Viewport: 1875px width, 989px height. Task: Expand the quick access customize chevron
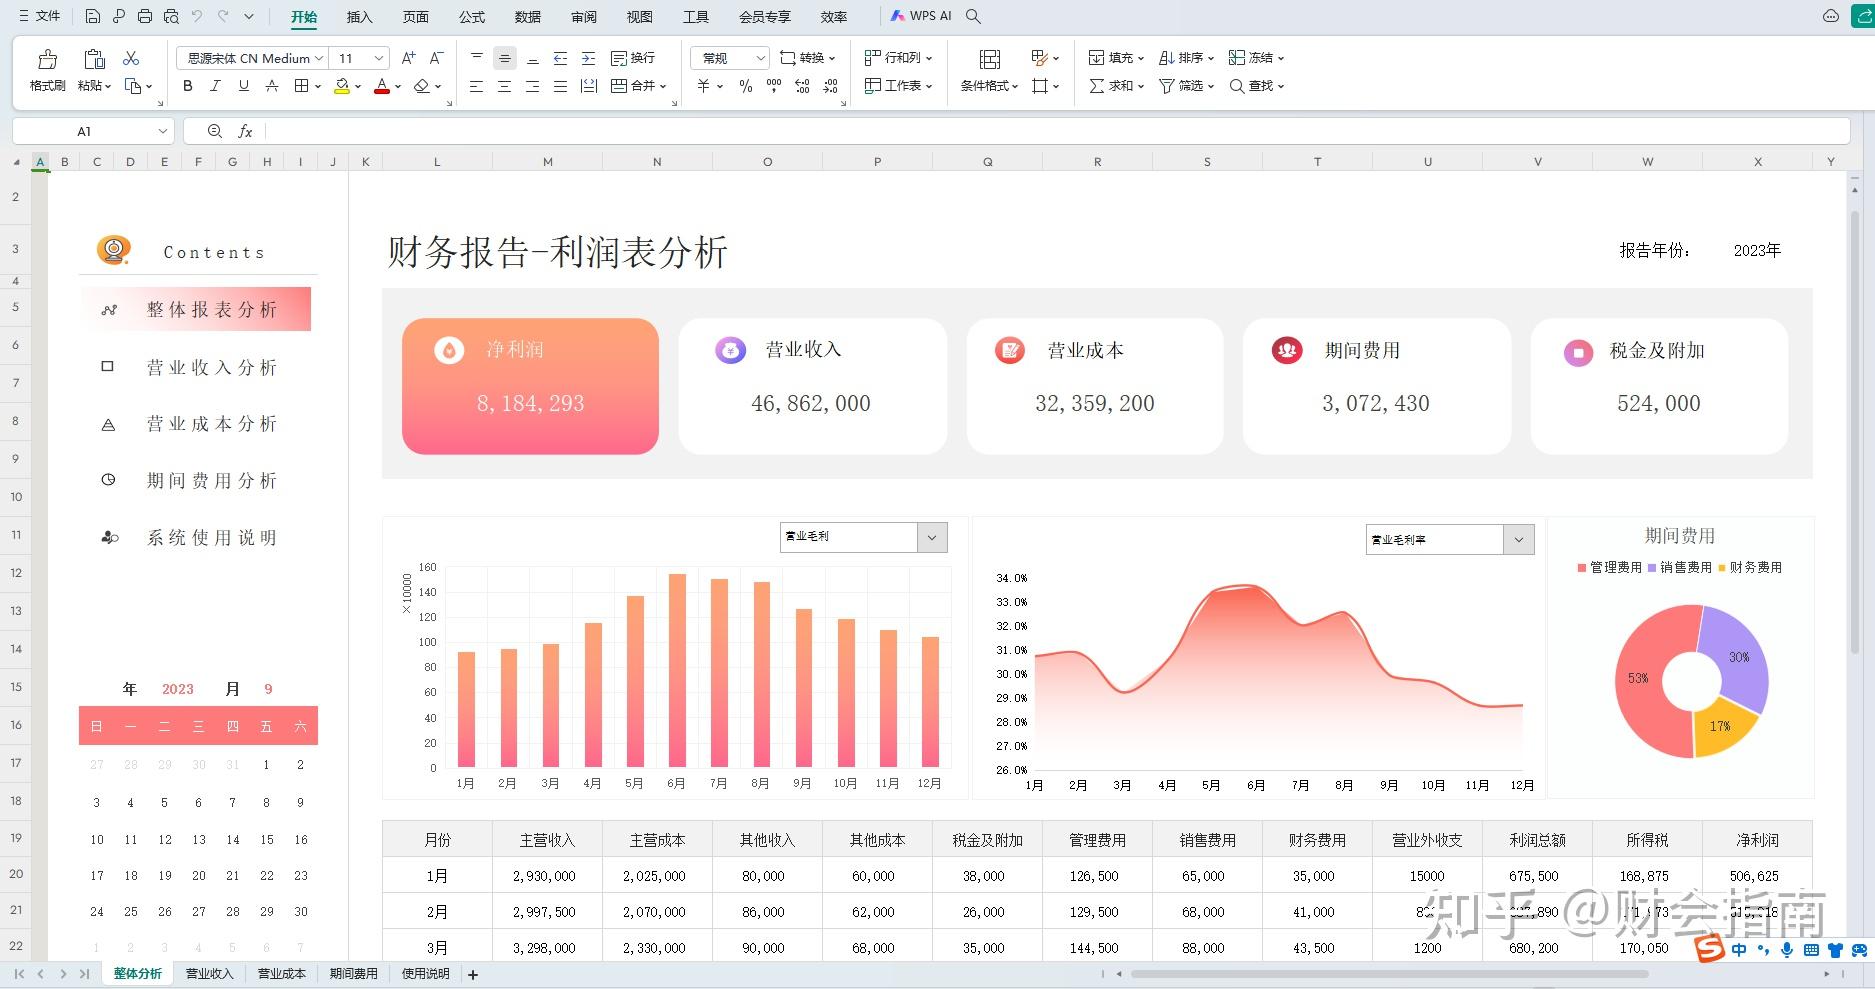(x=249, y=16)
